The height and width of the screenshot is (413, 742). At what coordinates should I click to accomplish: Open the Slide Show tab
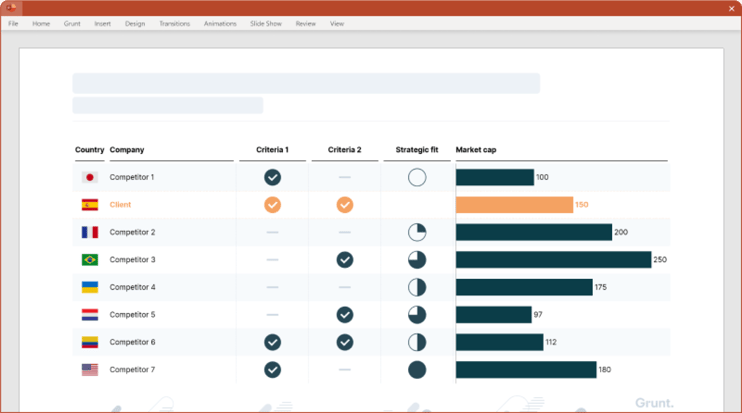pos(266,23)
